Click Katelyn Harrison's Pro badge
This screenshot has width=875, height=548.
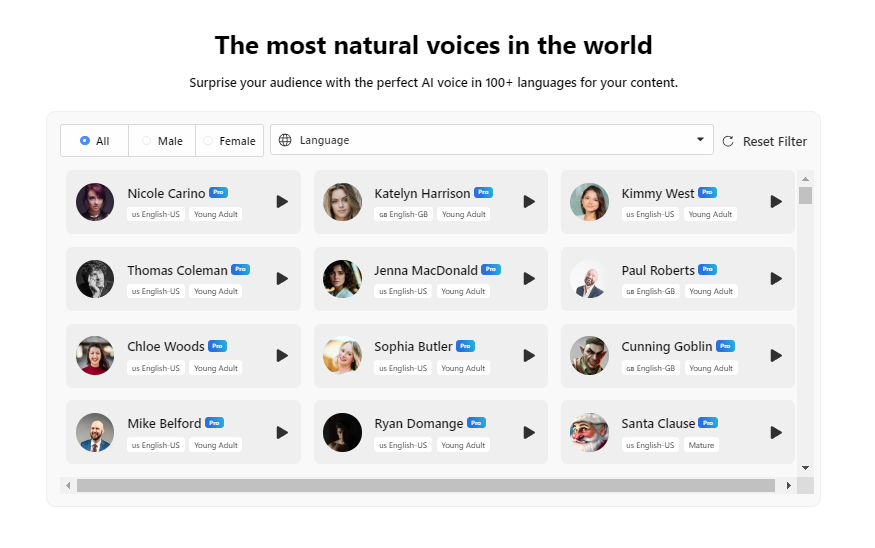[x=483, y=193]
